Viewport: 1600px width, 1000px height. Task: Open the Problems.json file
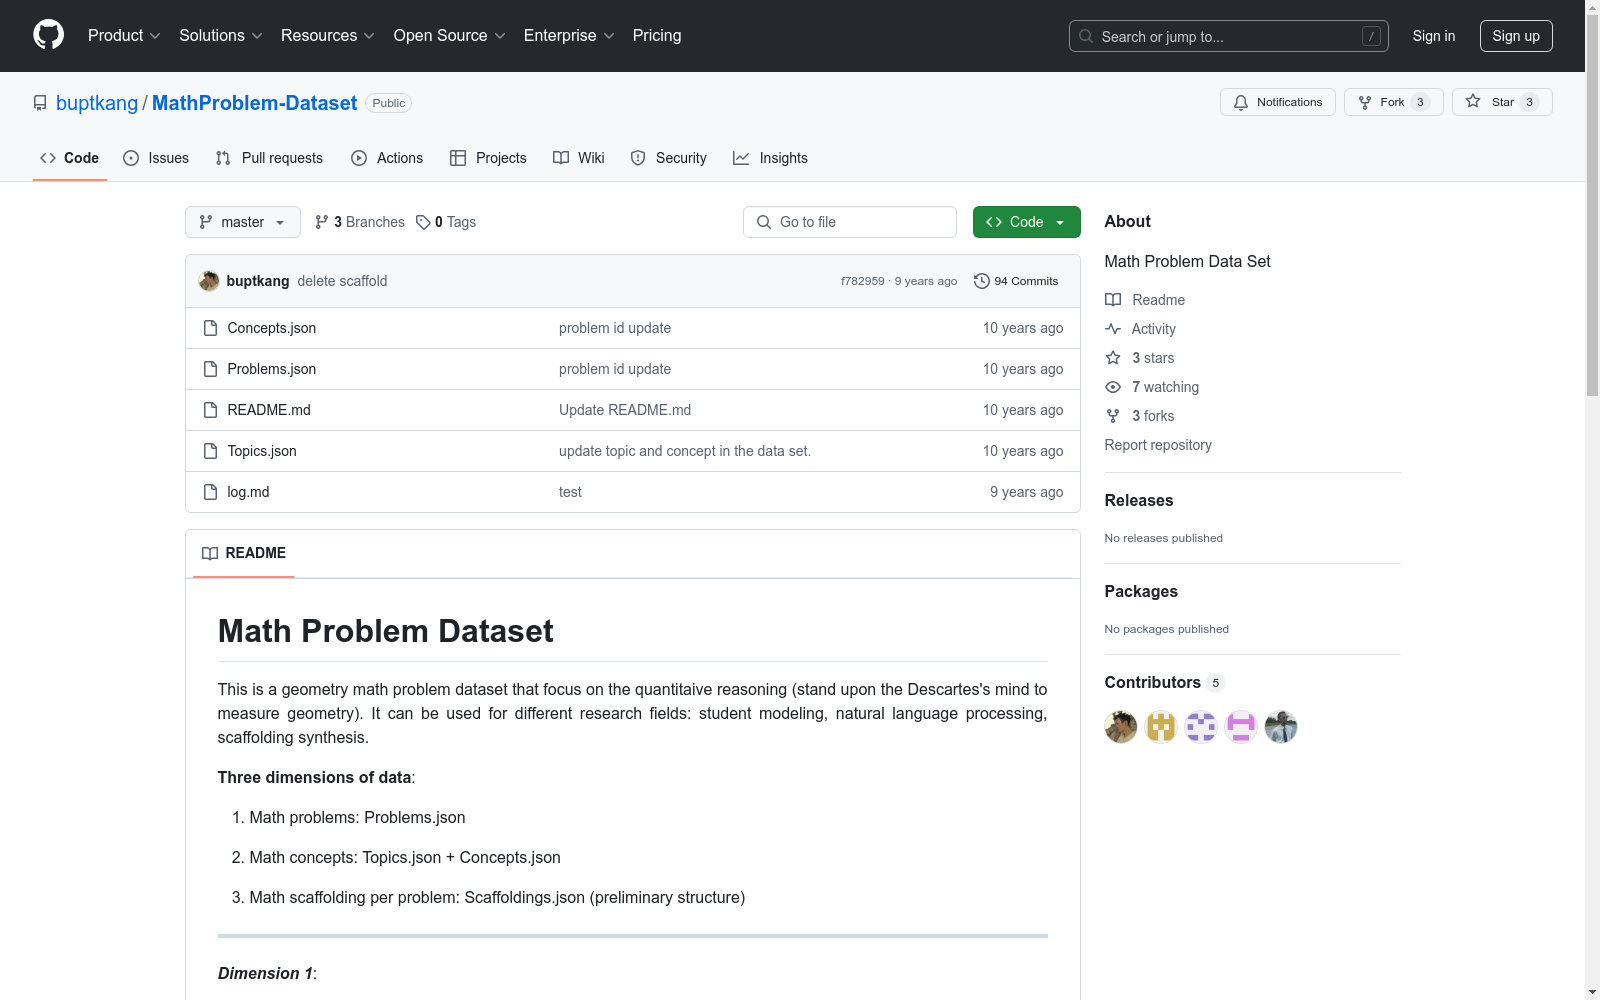click(271, 369)
